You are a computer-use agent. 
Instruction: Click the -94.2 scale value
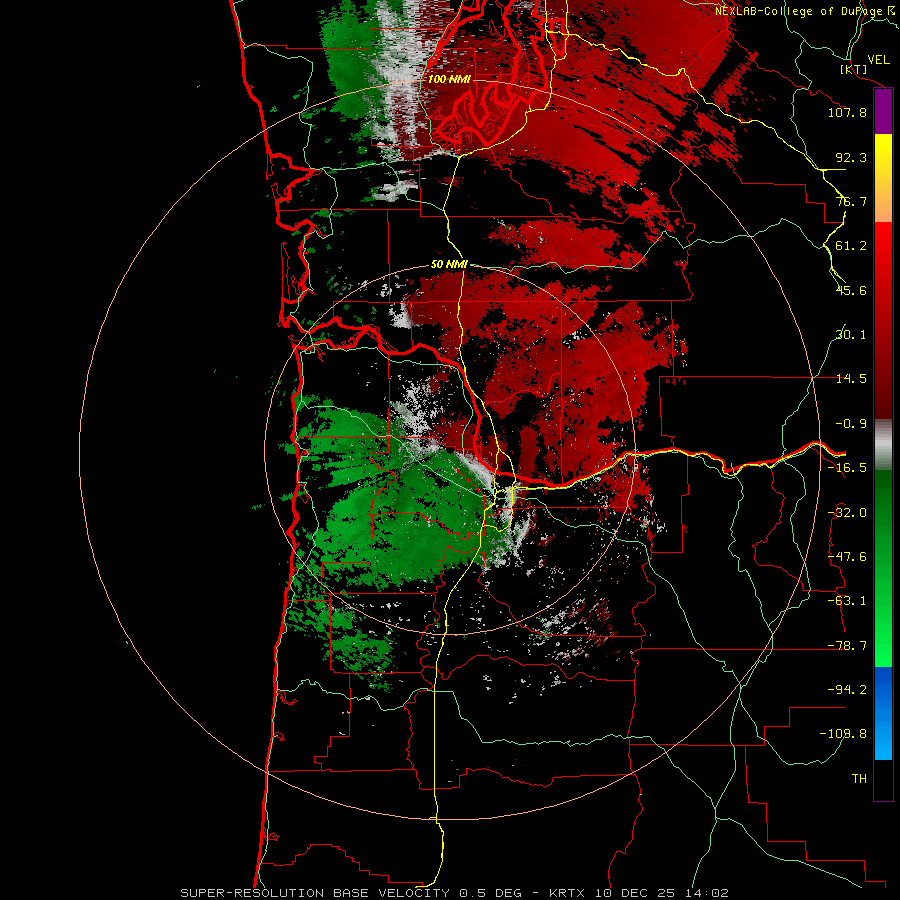click(x=847, y=690)
